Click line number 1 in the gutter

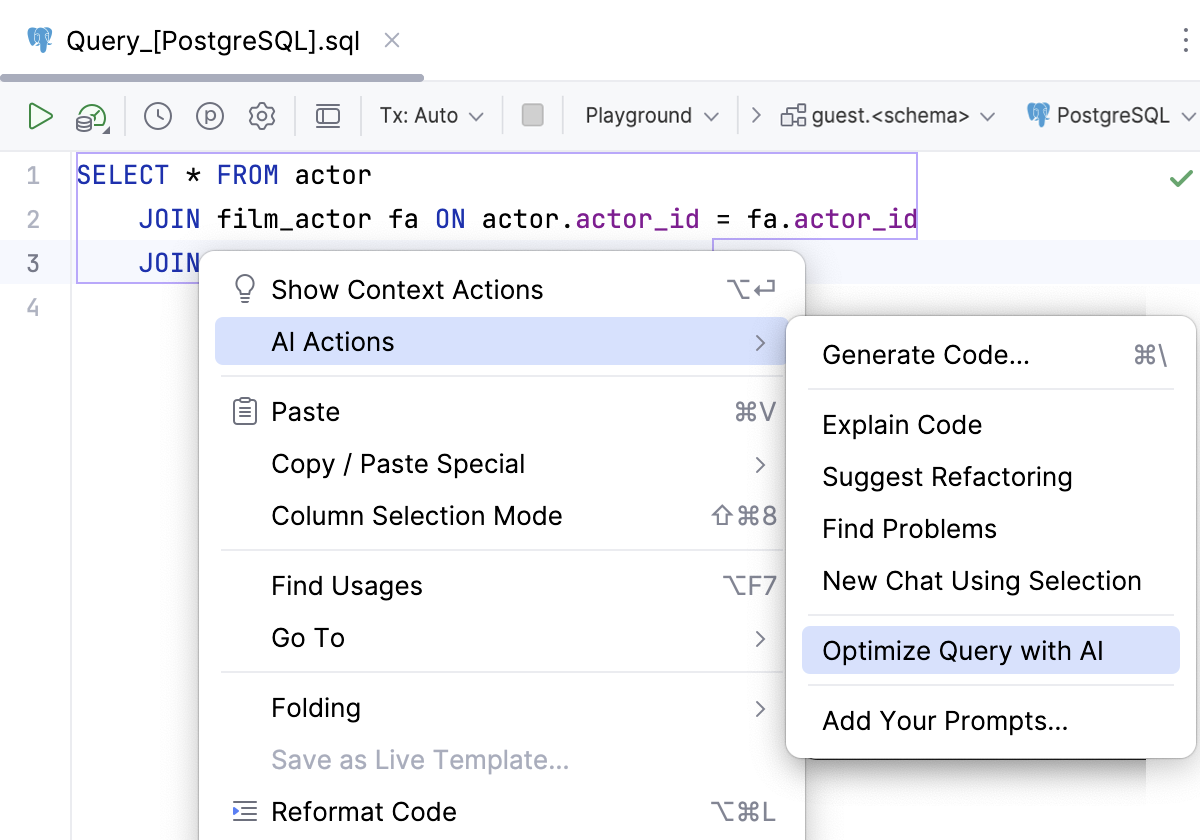click(34, 176)
